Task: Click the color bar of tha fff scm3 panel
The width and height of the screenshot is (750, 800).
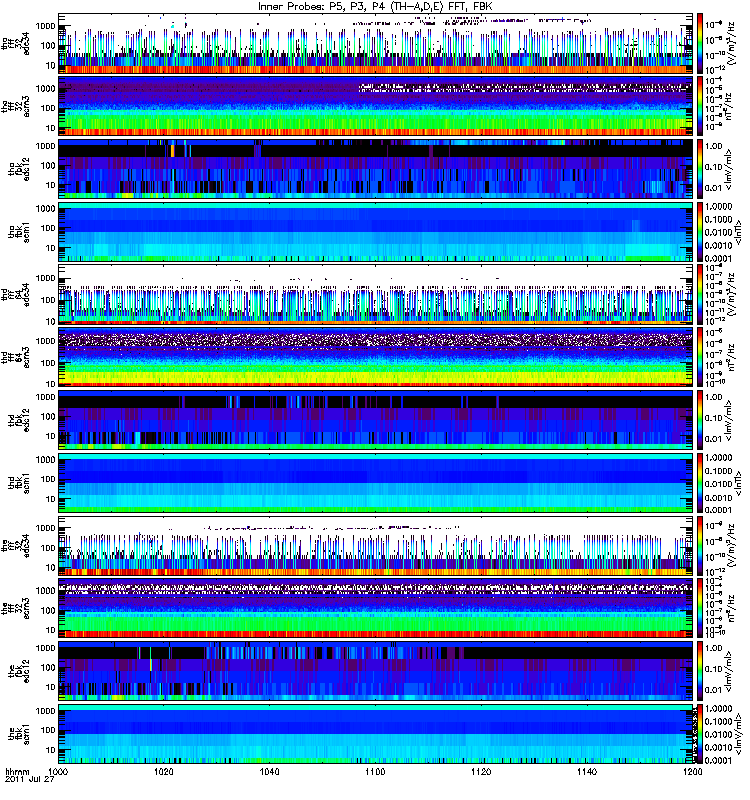Action: coord(700,106)
